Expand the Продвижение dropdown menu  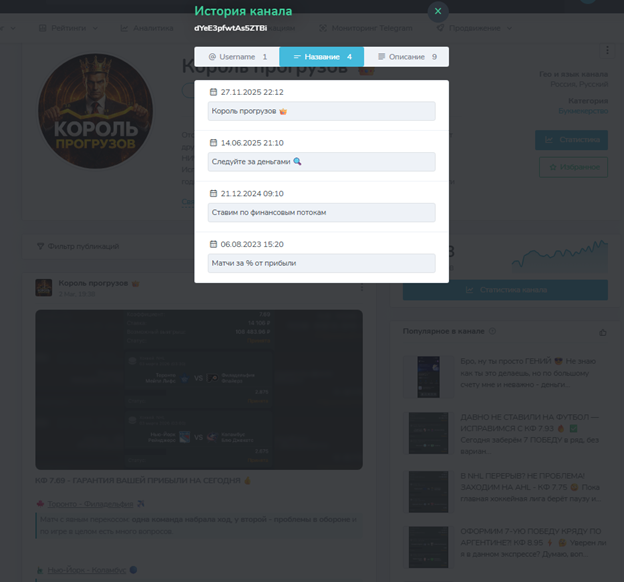coord(474,28)
